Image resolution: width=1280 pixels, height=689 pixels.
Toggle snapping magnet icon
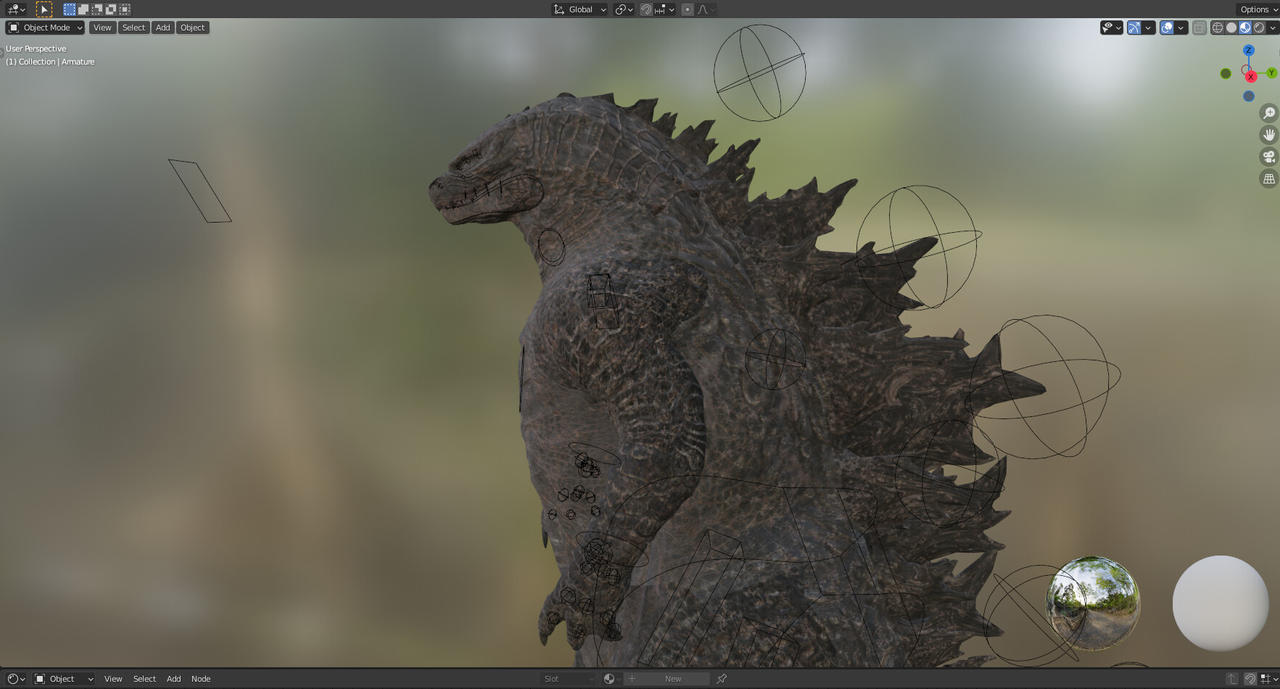tap(646, 9)
